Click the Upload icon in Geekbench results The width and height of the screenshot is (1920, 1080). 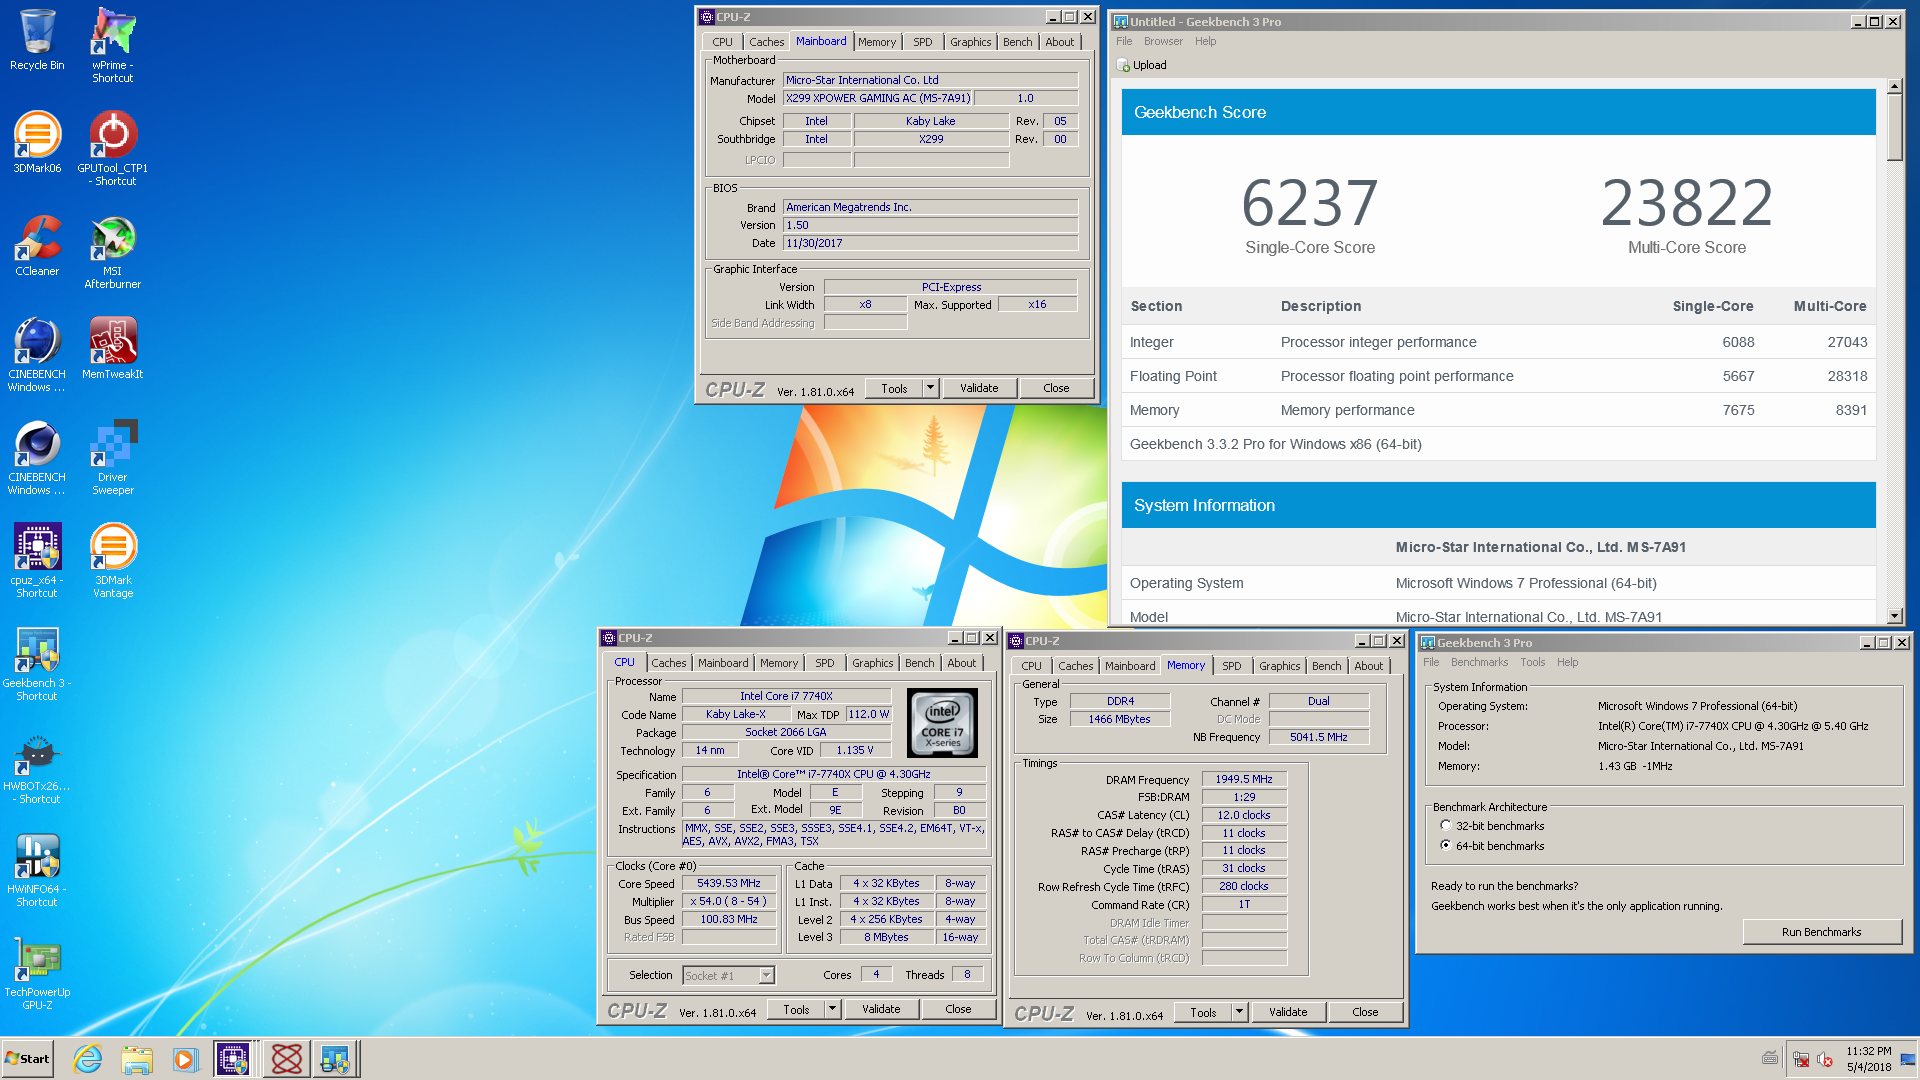pyautogui.click(x=1123, y=65)
